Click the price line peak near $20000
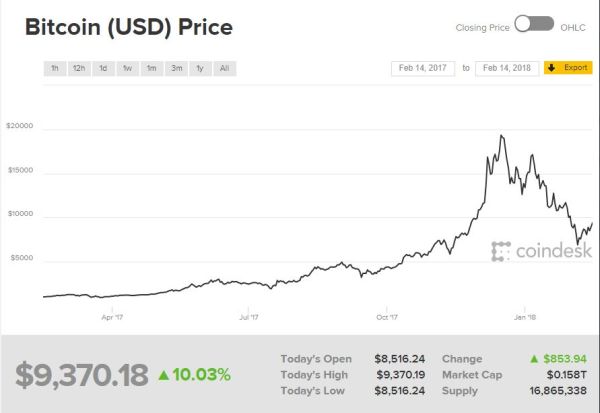Image resolution: width=600 pixels, height=413 pixels. click(x=501, y=136)
